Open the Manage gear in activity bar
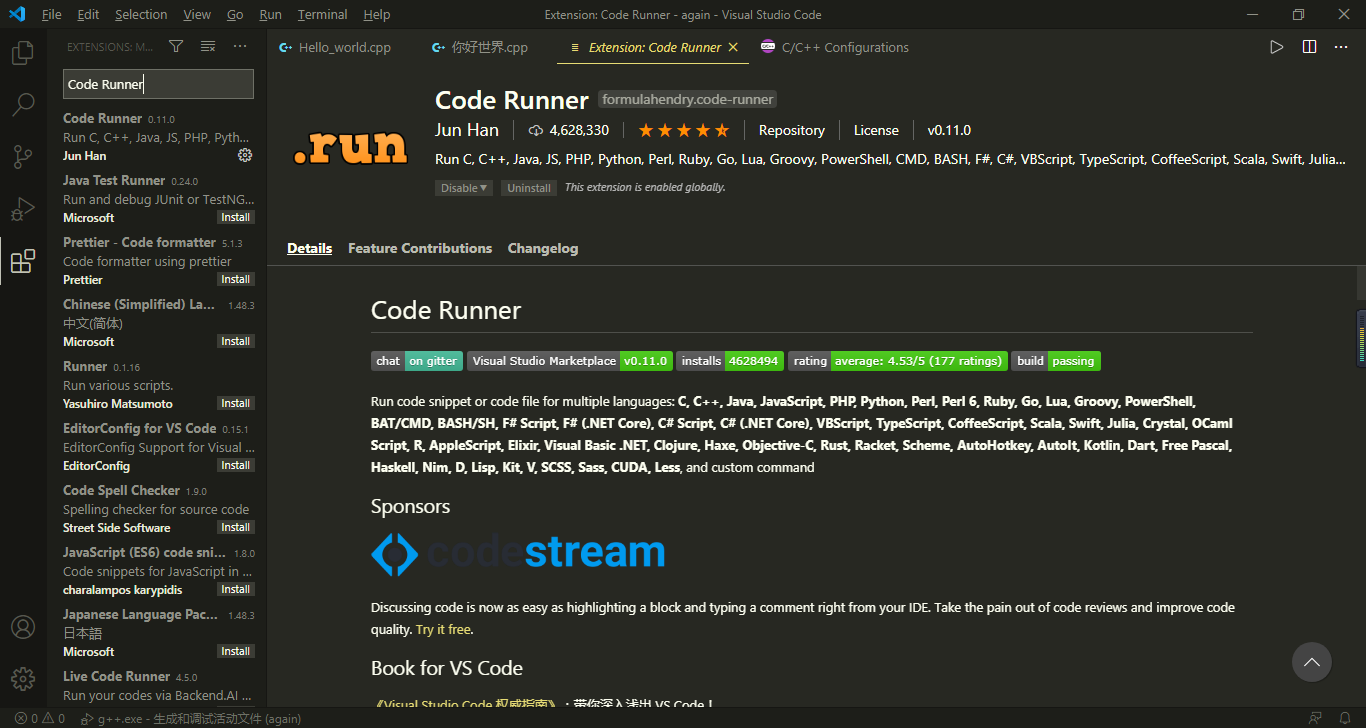 pyautogui.click(x=23, y=679)
